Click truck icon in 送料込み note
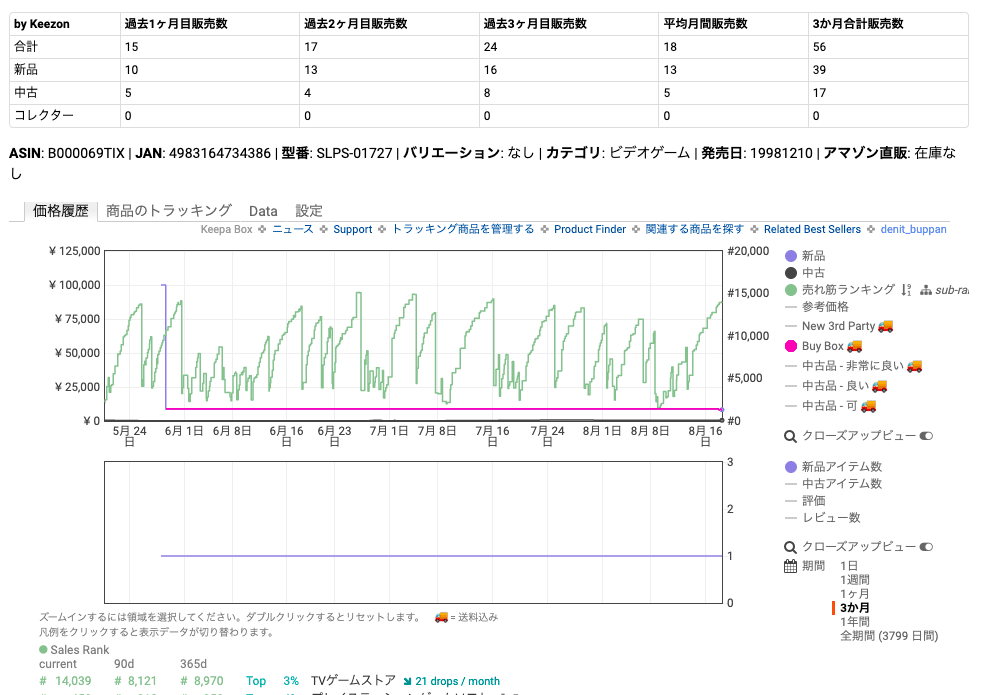Viewport: 990px width, 695px height. [x=440, y=617]
